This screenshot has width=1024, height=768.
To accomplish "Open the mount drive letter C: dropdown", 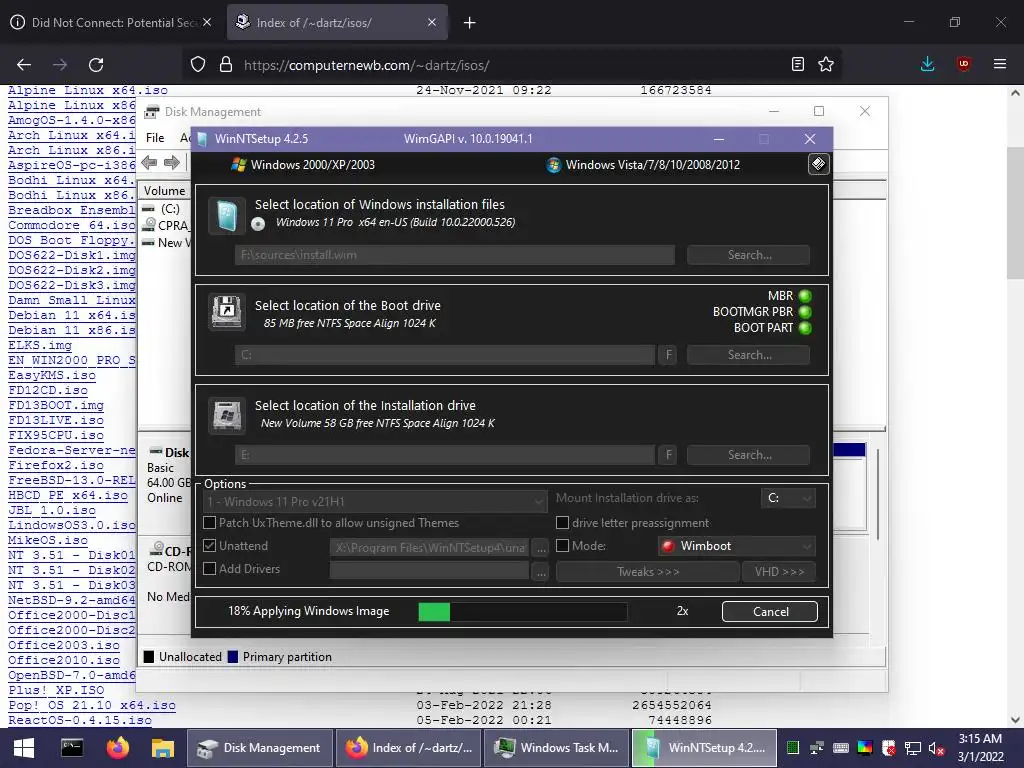I will (788, 498).
